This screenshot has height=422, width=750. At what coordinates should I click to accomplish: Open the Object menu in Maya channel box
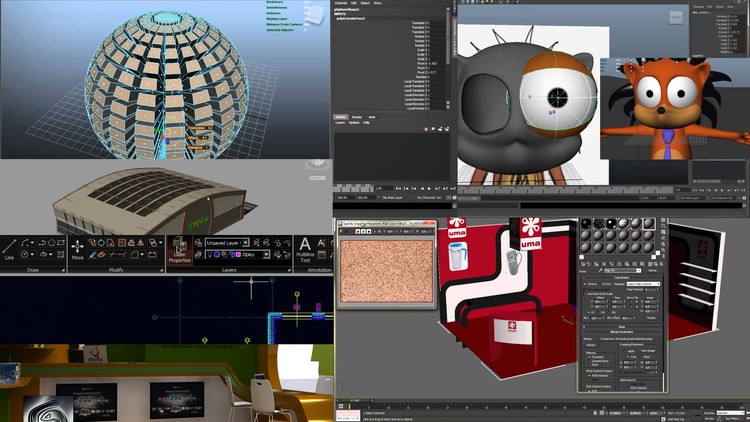point(365,3)
